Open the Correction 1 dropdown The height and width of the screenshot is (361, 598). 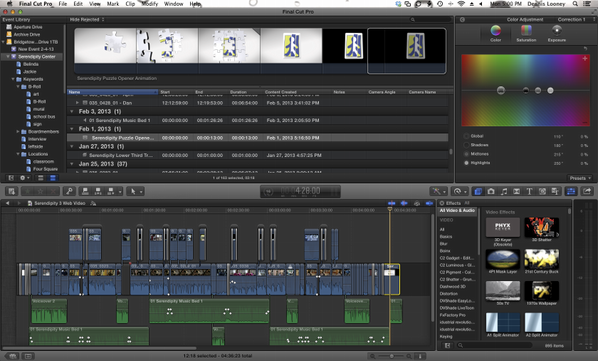(x=576, y=19)
